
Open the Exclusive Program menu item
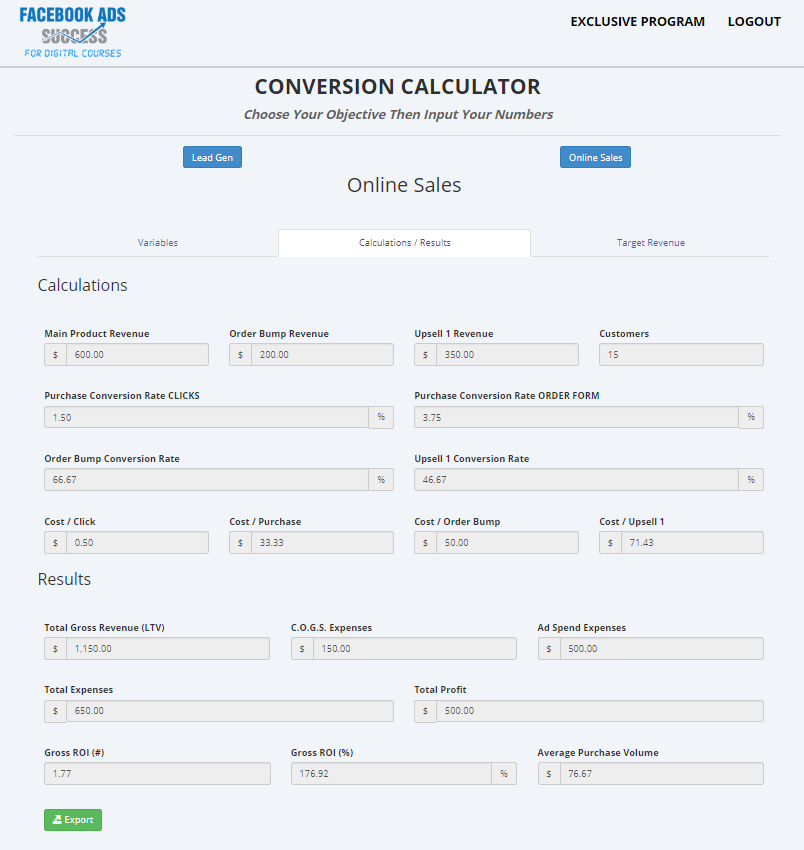click(637, 21)
